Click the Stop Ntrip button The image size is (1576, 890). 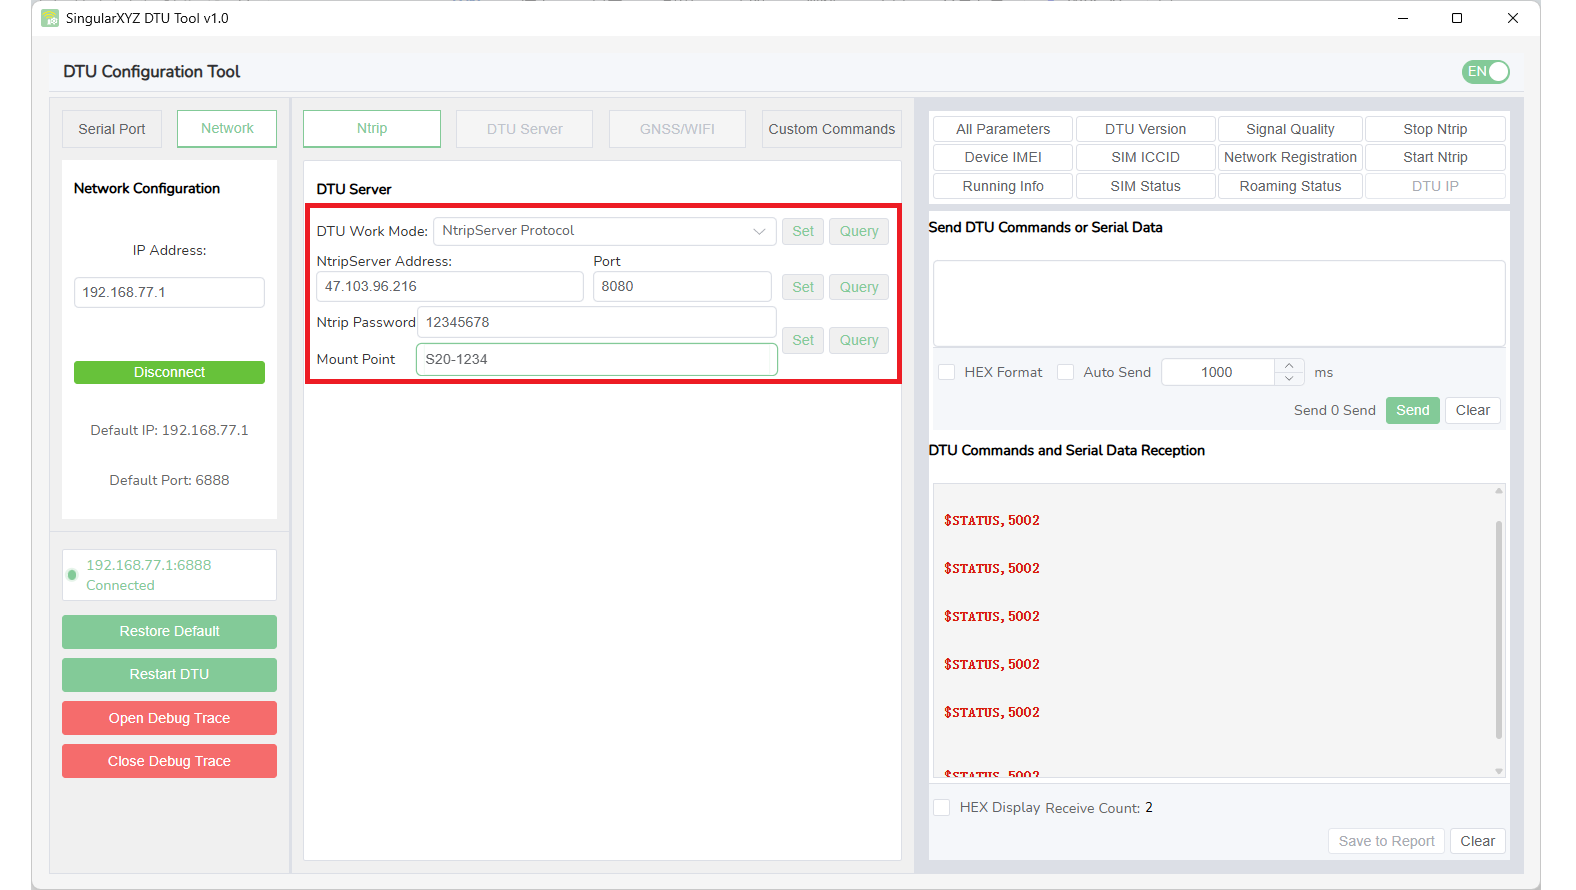(x=1435, y=129)
